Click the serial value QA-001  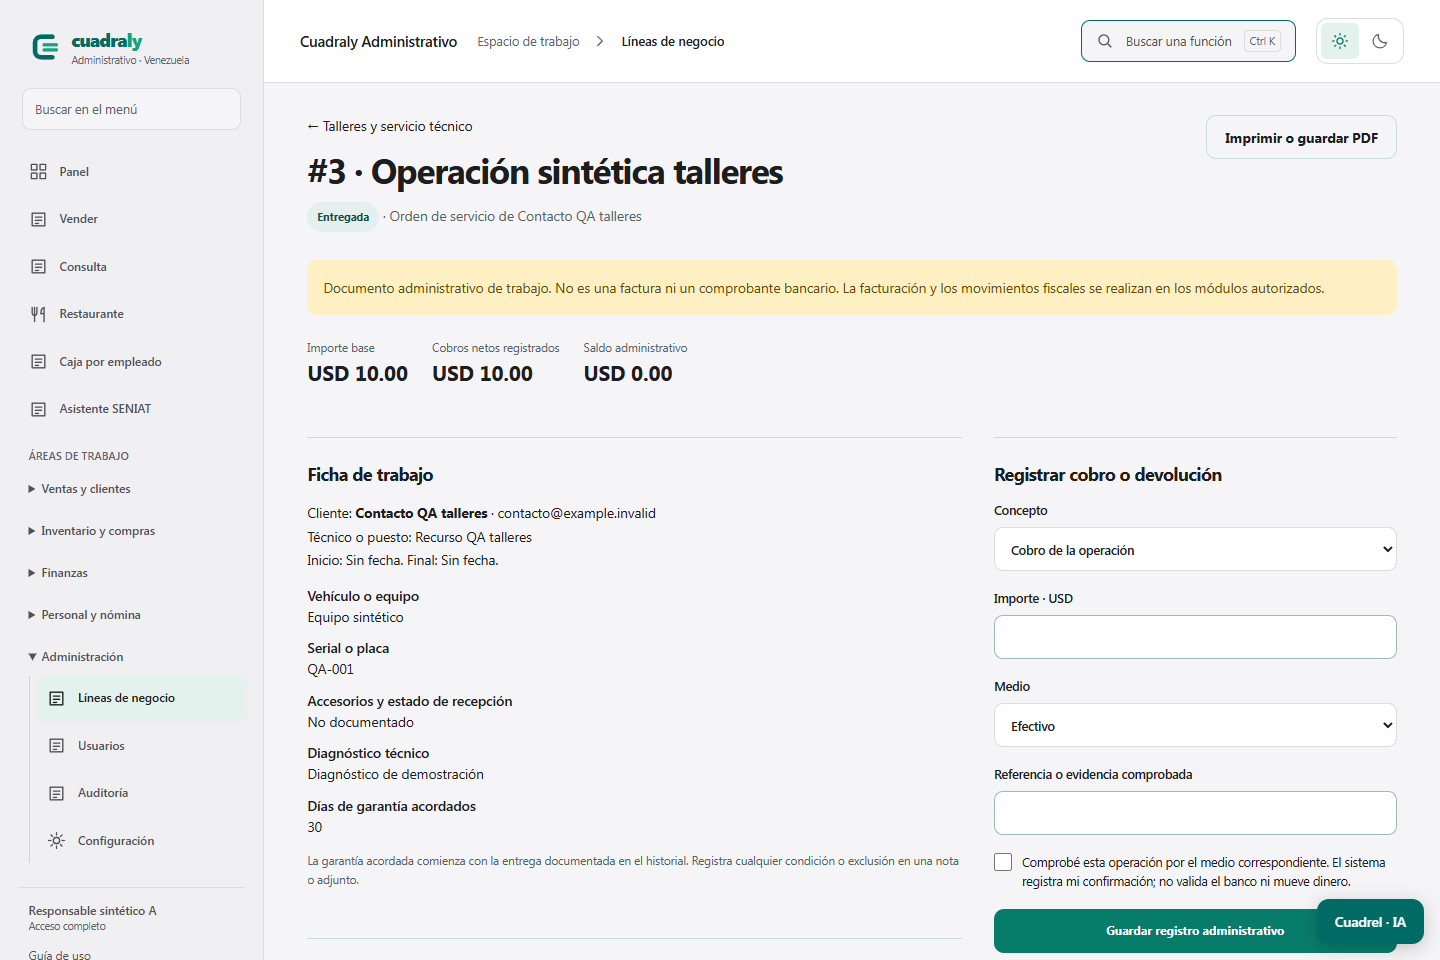coord(331,670)
